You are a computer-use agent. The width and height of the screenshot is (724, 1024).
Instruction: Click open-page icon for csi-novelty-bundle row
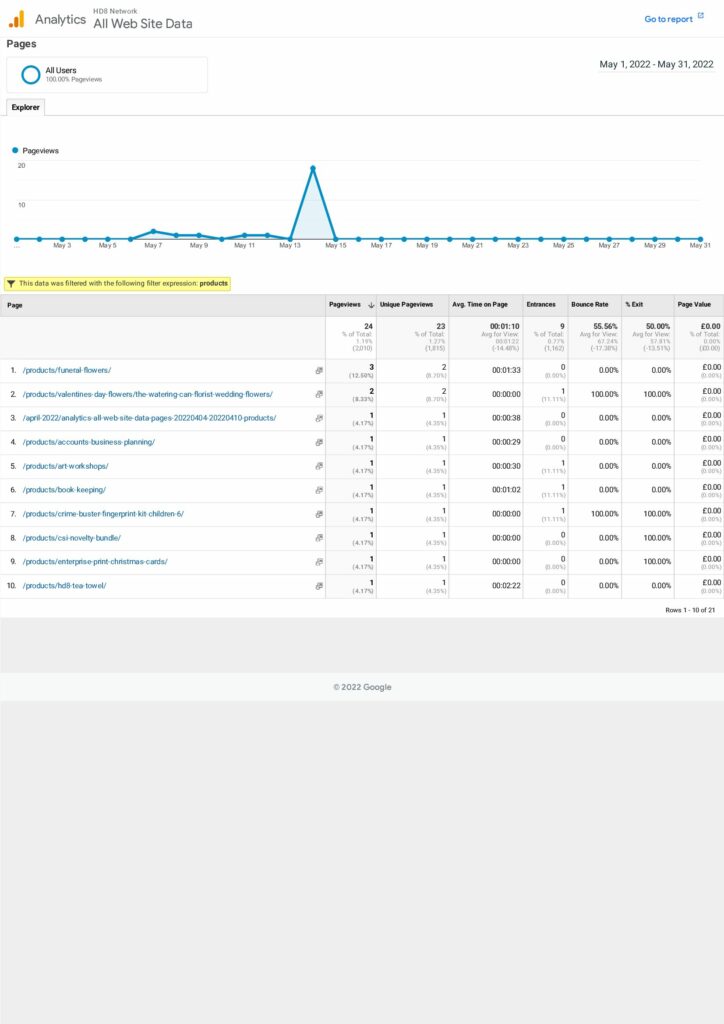319,538
